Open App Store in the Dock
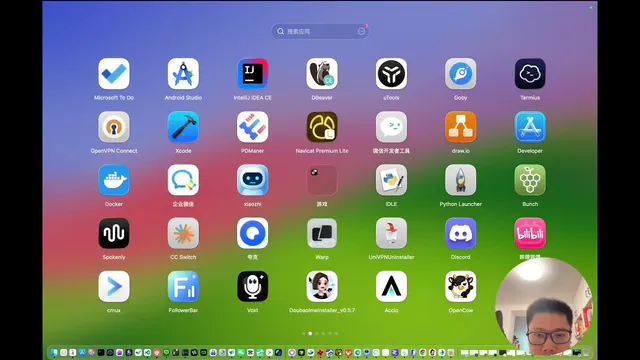 (82, 352)
